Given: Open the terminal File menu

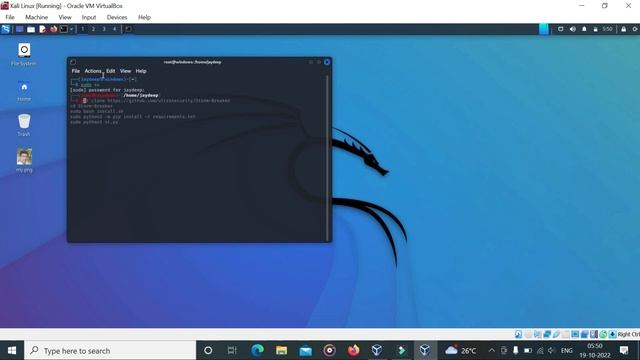Looking at the screenshot, I should pyautogui.click(x=76, y=71).
